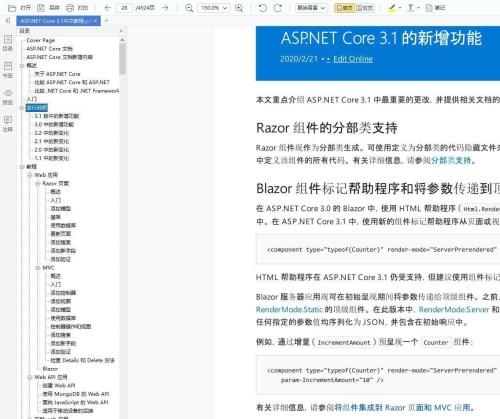Viewport: 500px width, 419px height.
Task: Click the outline scrollbar up arrow
Action: pos(122,40)
